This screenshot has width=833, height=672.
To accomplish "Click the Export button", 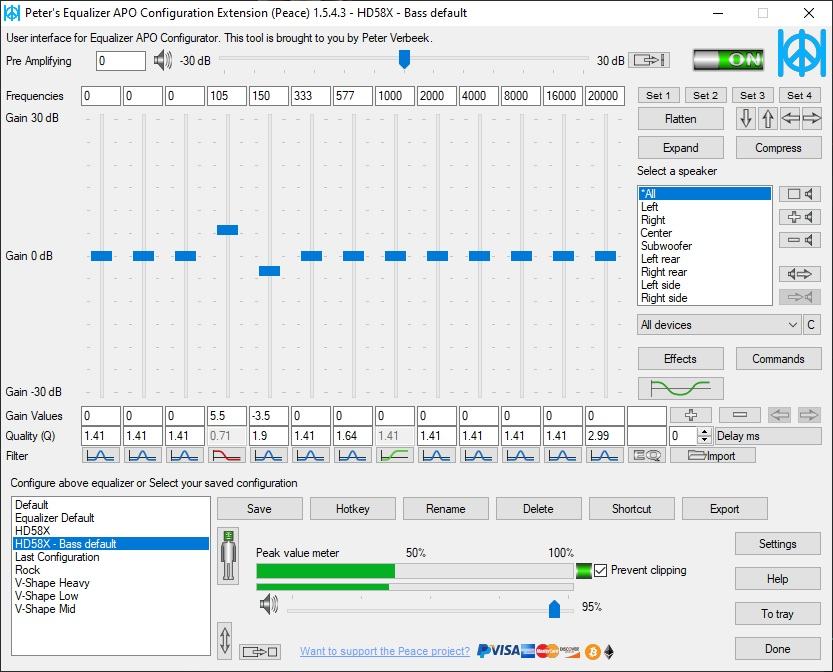I will [725, 508].
